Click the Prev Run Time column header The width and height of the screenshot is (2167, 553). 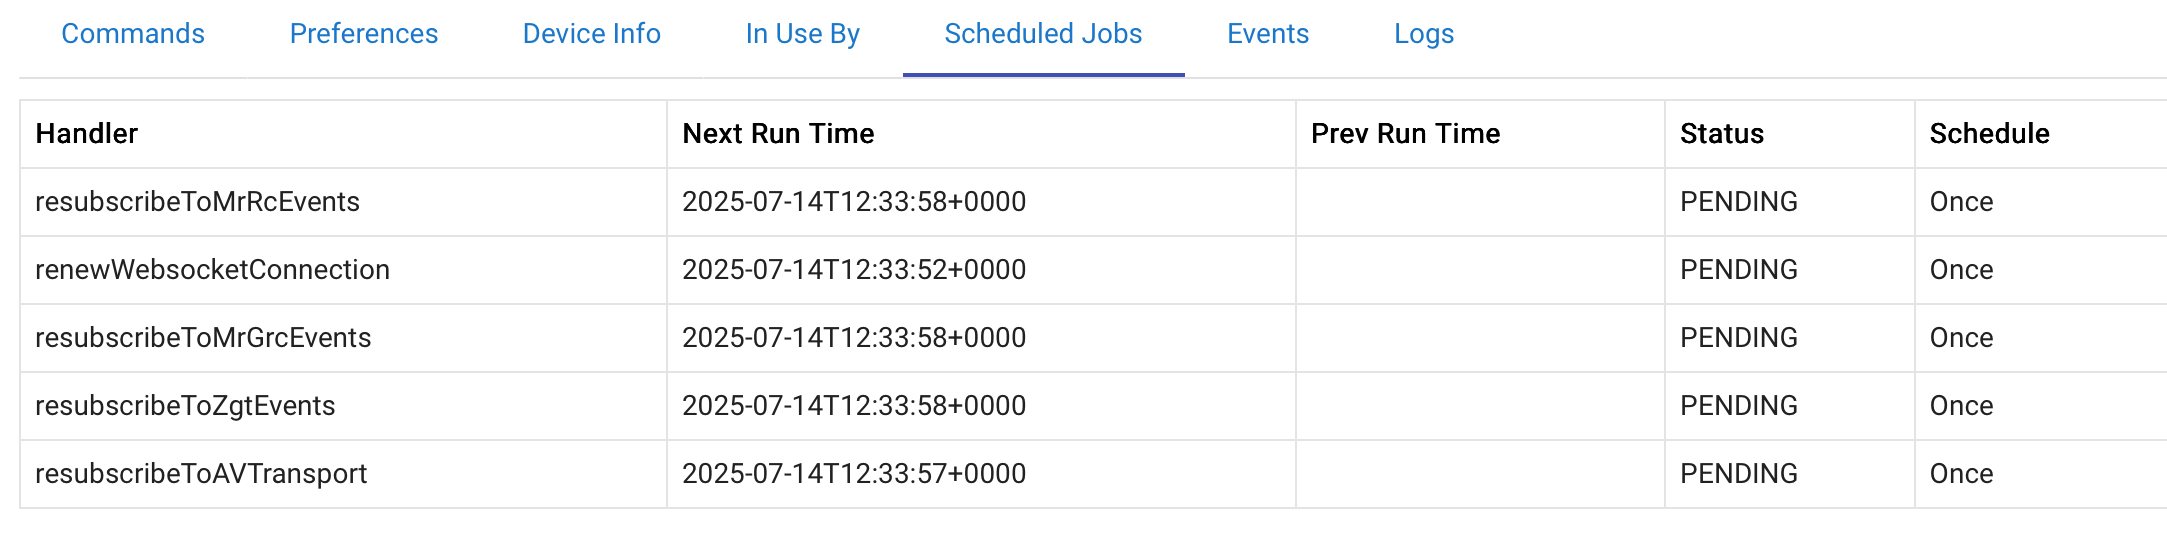(1405, 134)
